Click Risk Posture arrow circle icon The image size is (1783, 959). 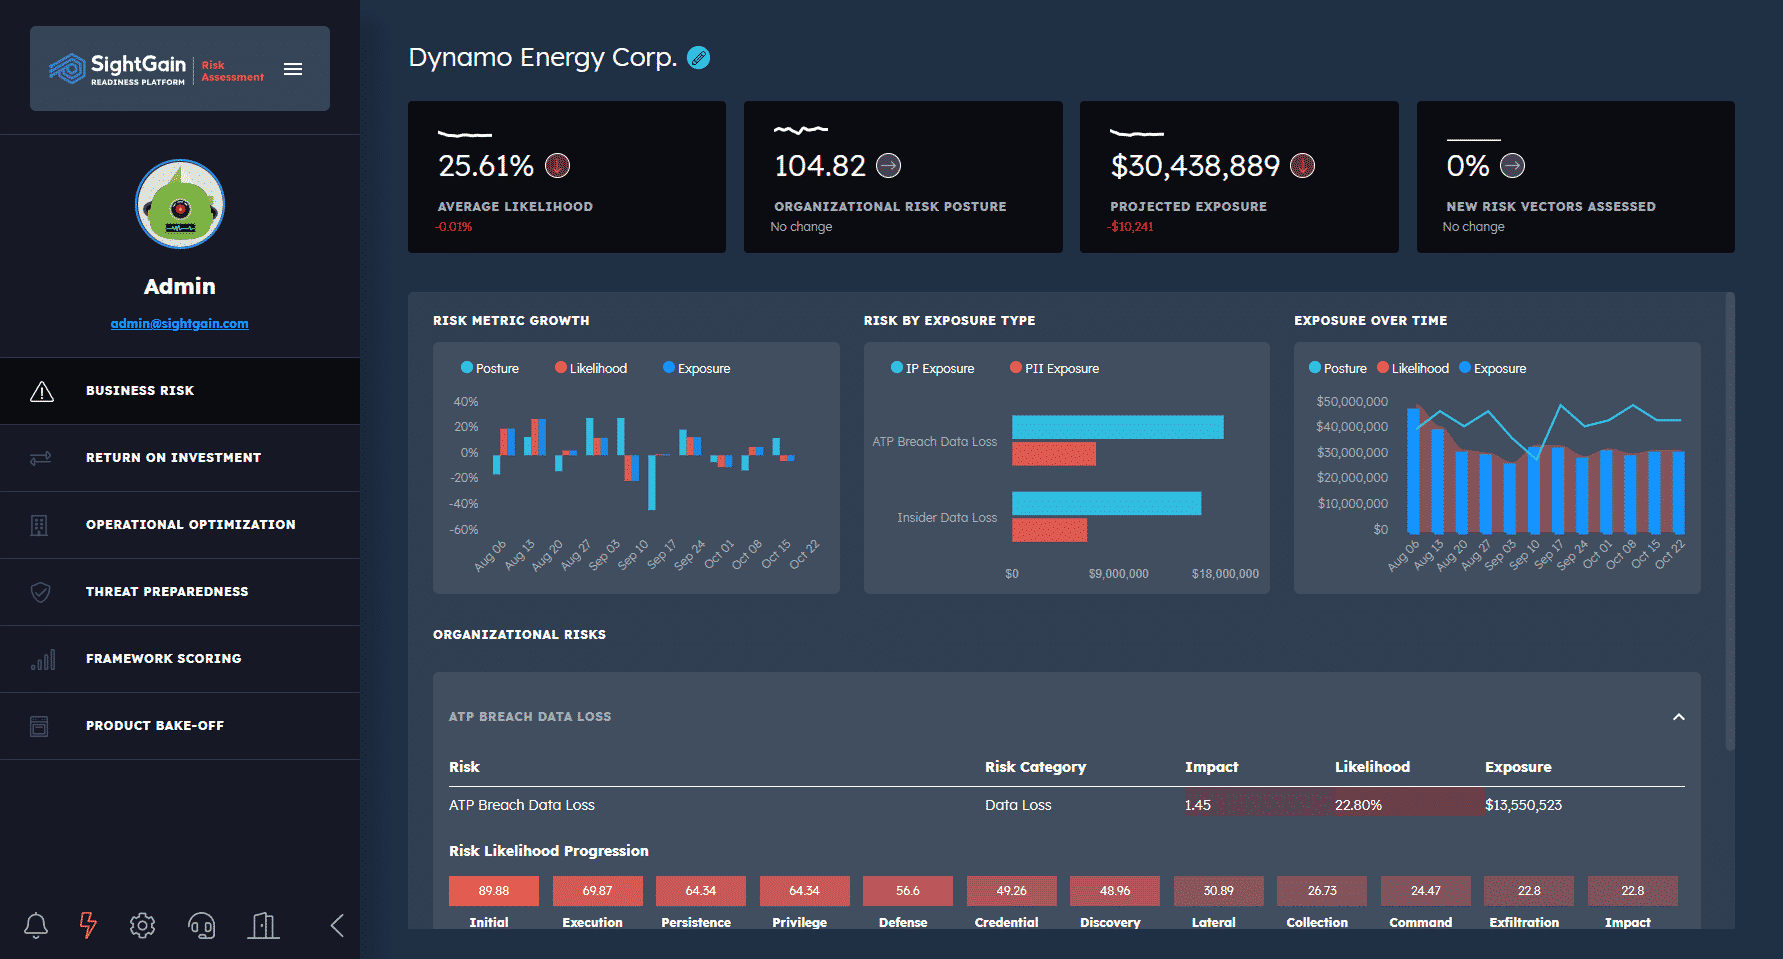pyautogui.click(x=889, y=166)
